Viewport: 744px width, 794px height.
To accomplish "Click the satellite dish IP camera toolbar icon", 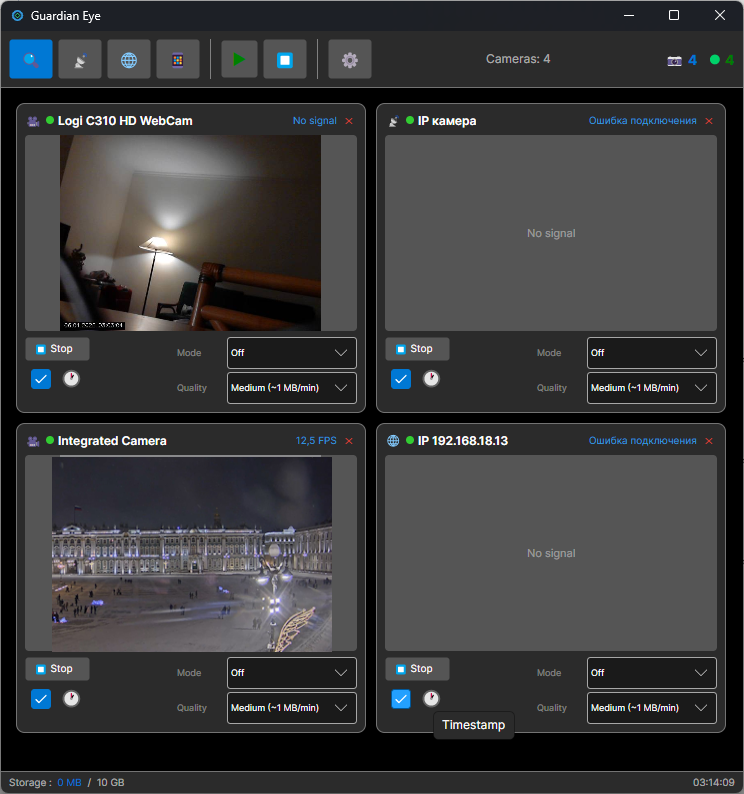I will point(80,59).
